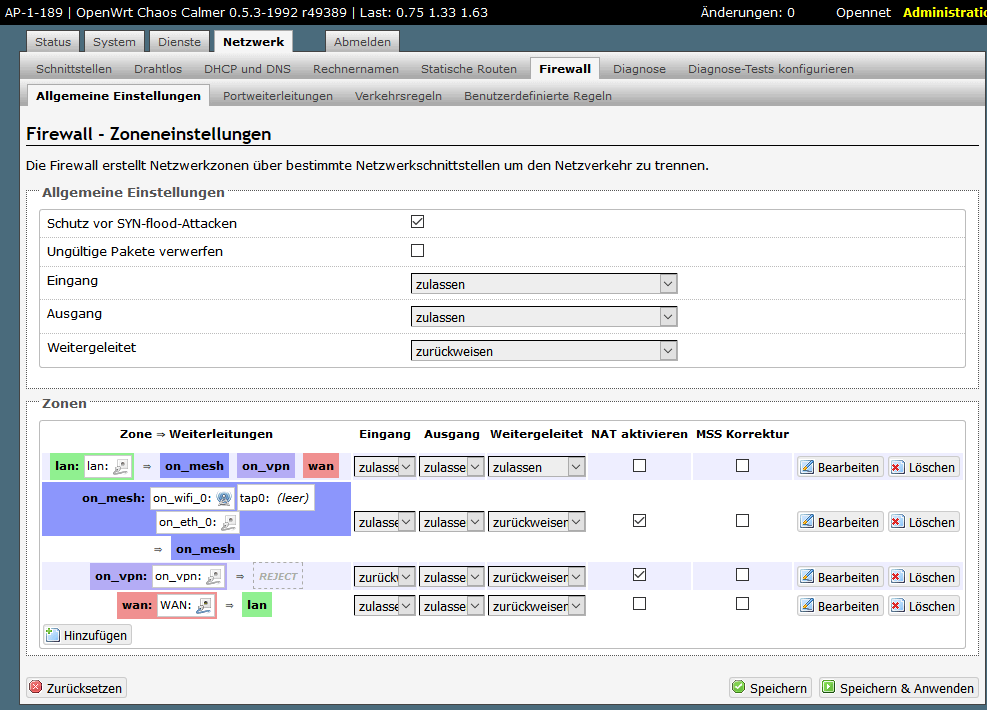987x710 pixels.
Task: Open the global Weitergeleitet policy dropdown
Action: (544, 351)
